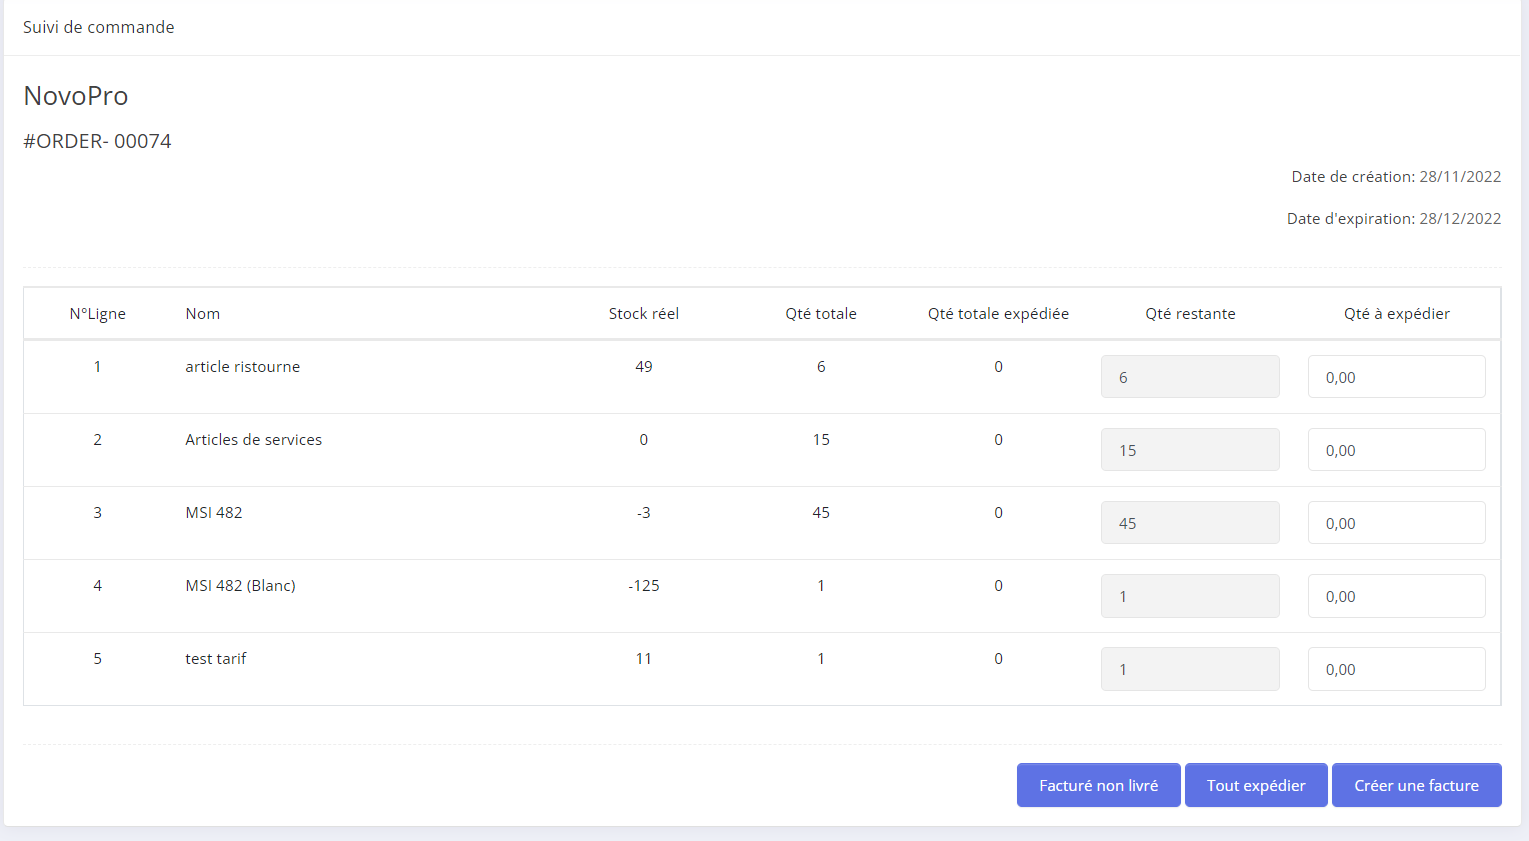
Task: Select Qté à expédier input for Articles de services
Action: [x=1396, y=450]
